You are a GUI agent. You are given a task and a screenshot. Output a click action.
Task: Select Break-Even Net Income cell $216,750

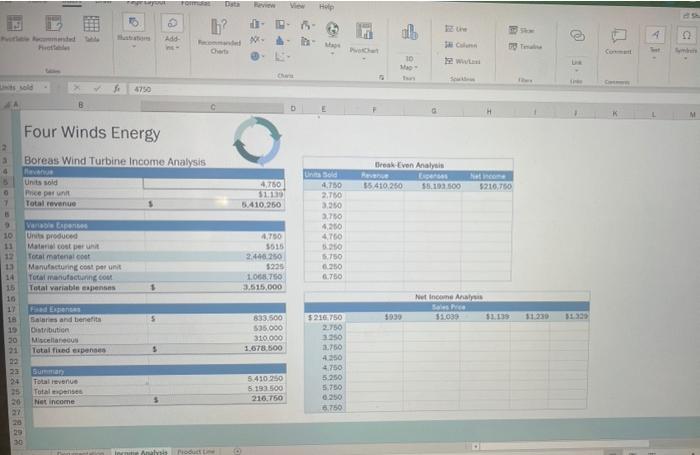(487, 187)
